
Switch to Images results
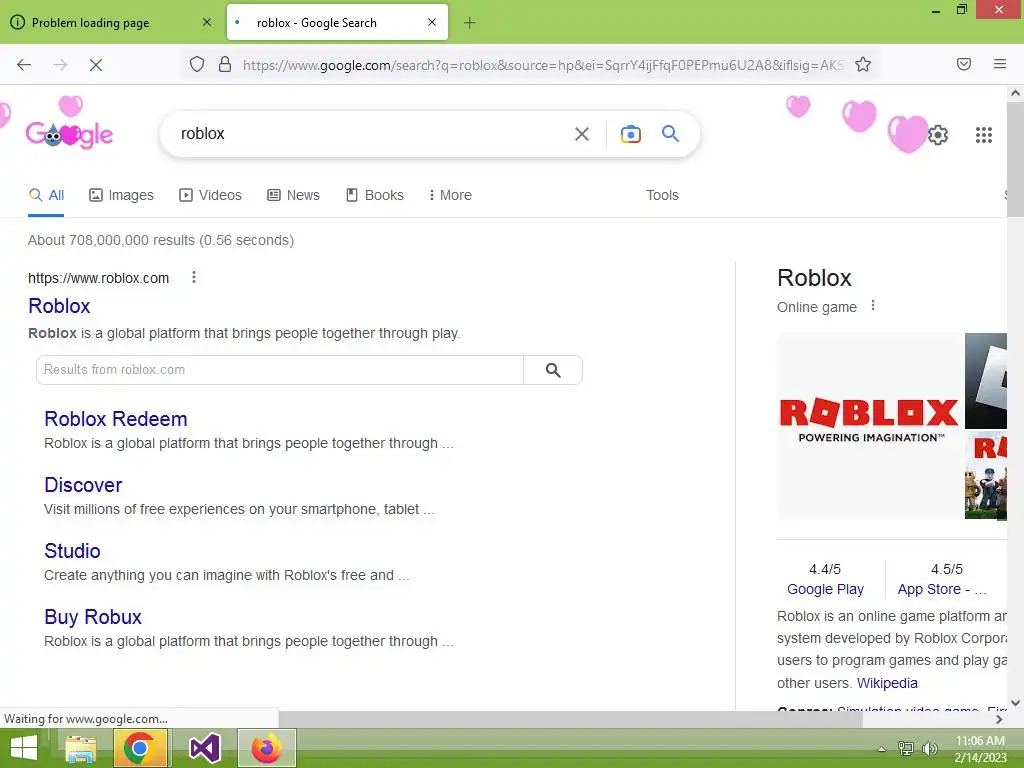click(121, 195)
